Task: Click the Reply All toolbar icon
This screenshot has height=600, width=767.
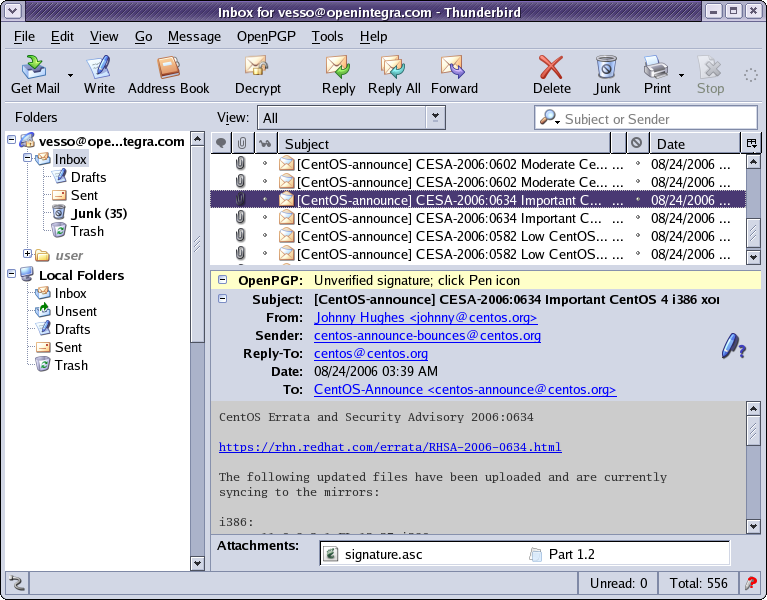Action: tap(394, 74)
